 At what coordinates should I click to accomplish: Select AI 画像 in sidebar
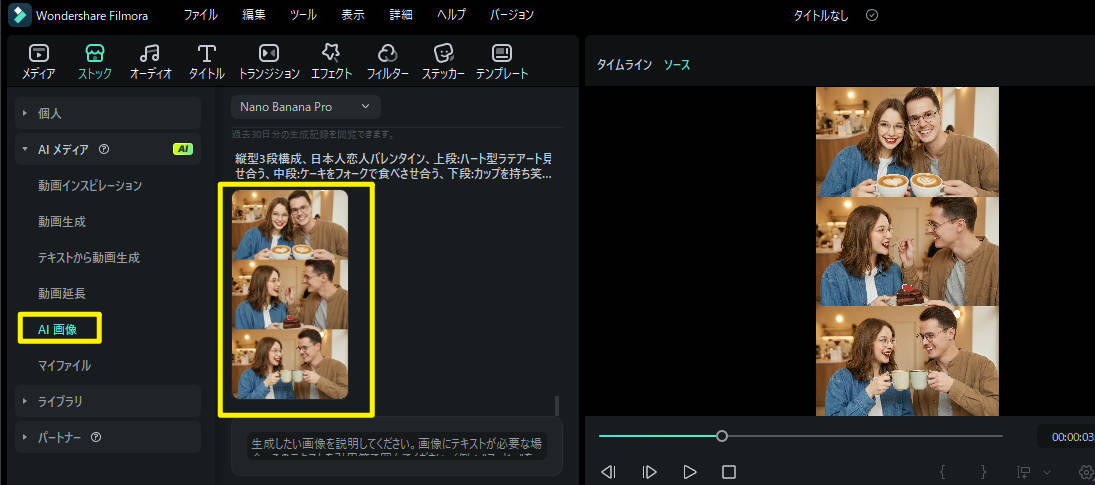point(57,329)
